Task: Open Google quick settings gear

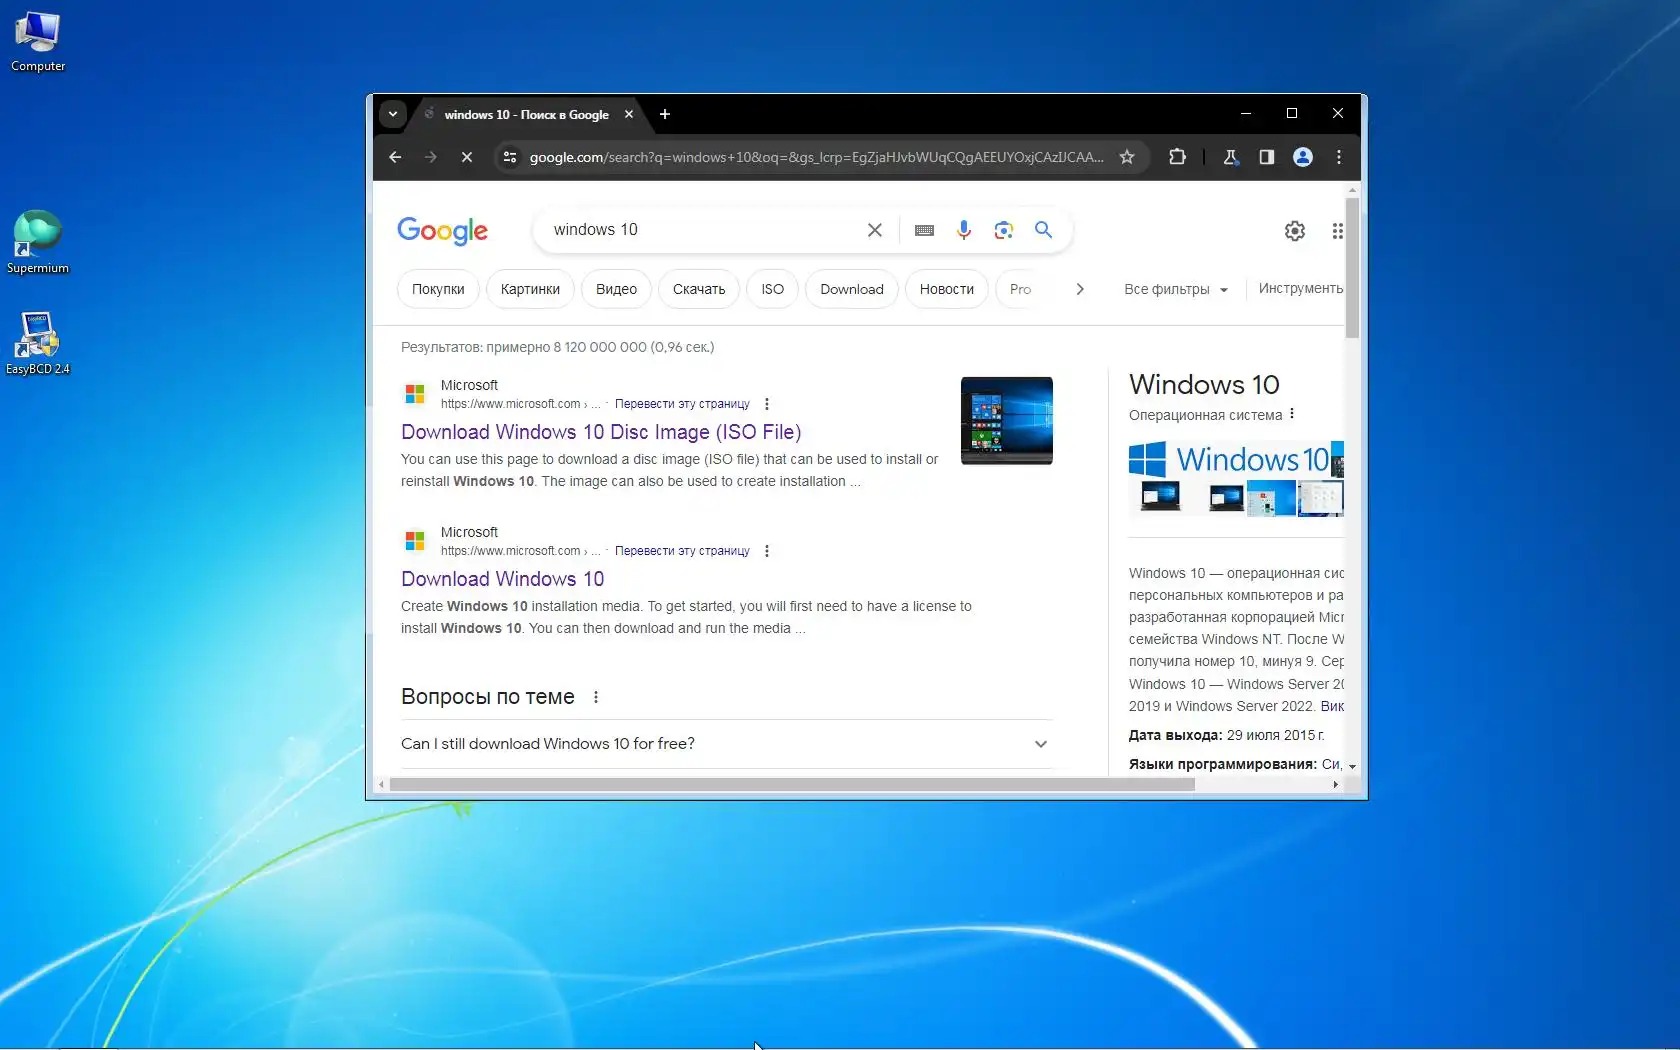Action: pyautogui.click(x=1295, y=231)
